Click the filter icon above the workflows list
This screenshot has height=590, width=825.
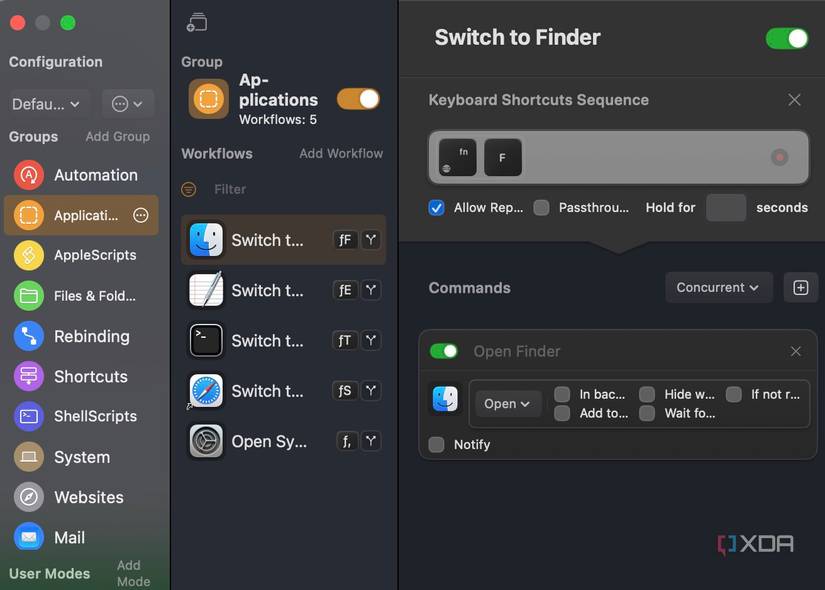coord(189,189)
